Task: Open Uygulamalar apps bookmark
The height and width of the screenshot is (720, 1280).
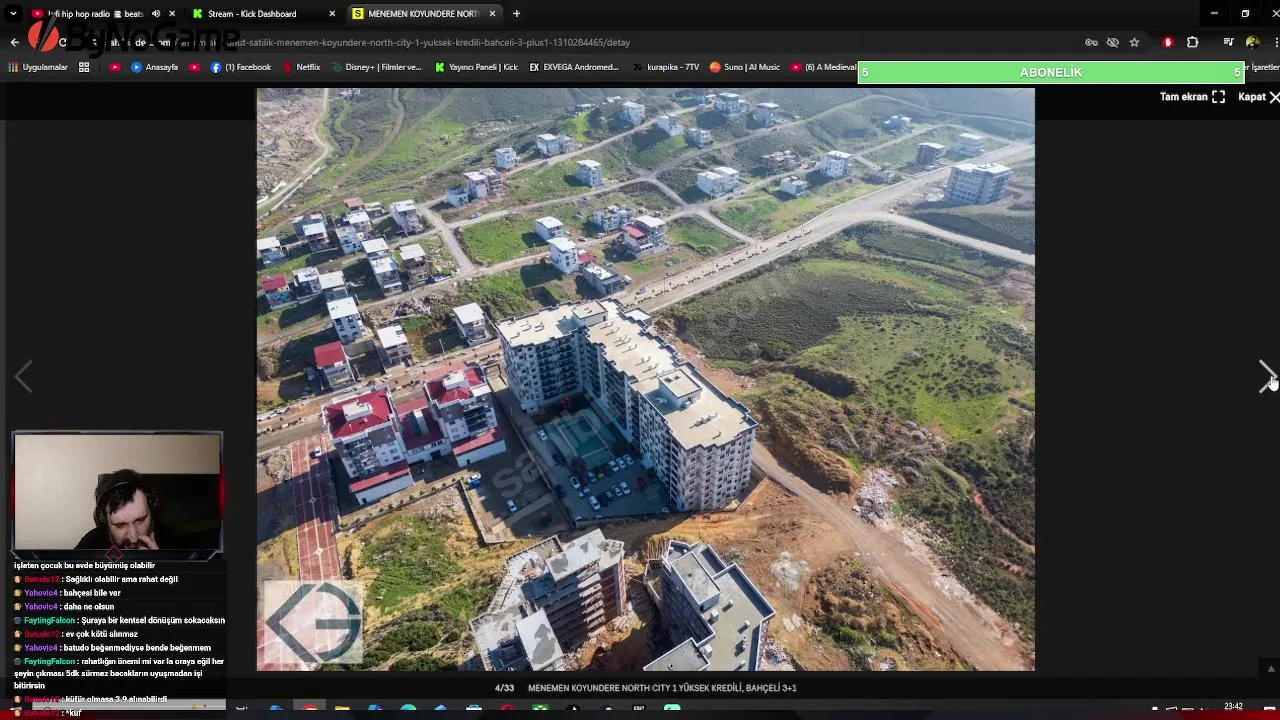Action: click(38, 67)
